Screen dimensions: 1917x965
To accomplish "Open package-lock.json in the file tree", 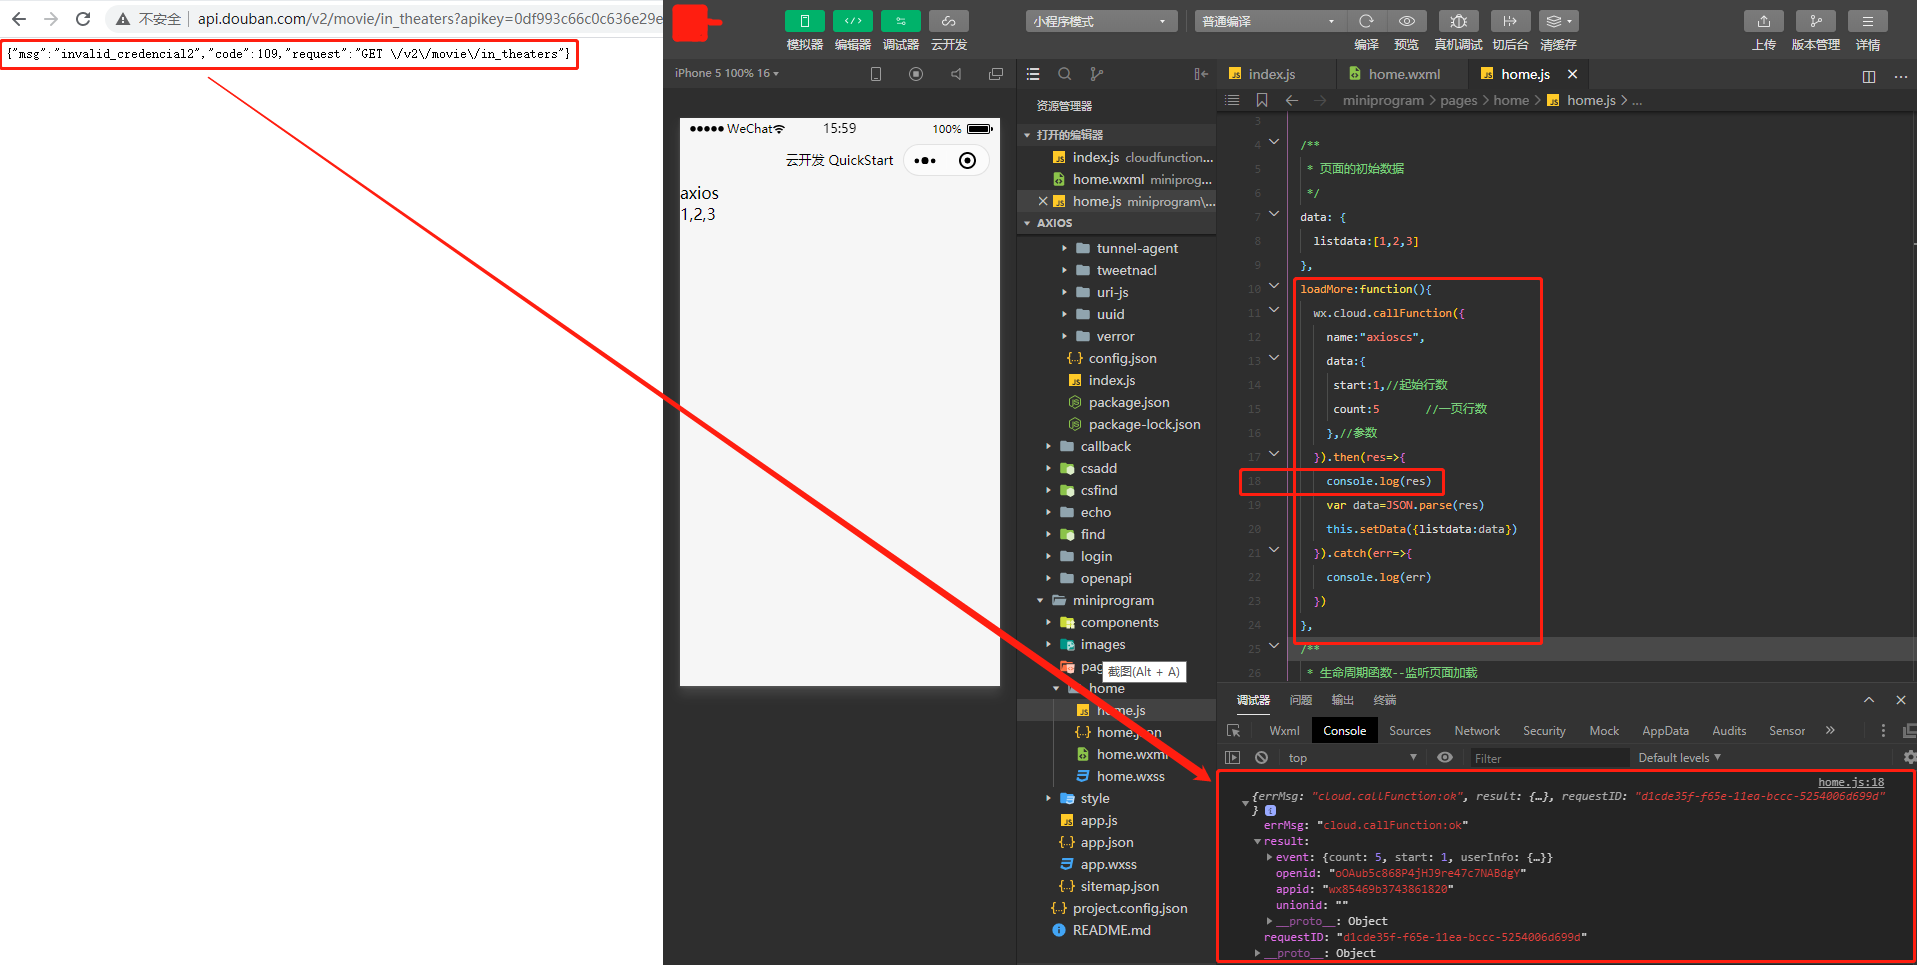I will tap(1144, 424).
